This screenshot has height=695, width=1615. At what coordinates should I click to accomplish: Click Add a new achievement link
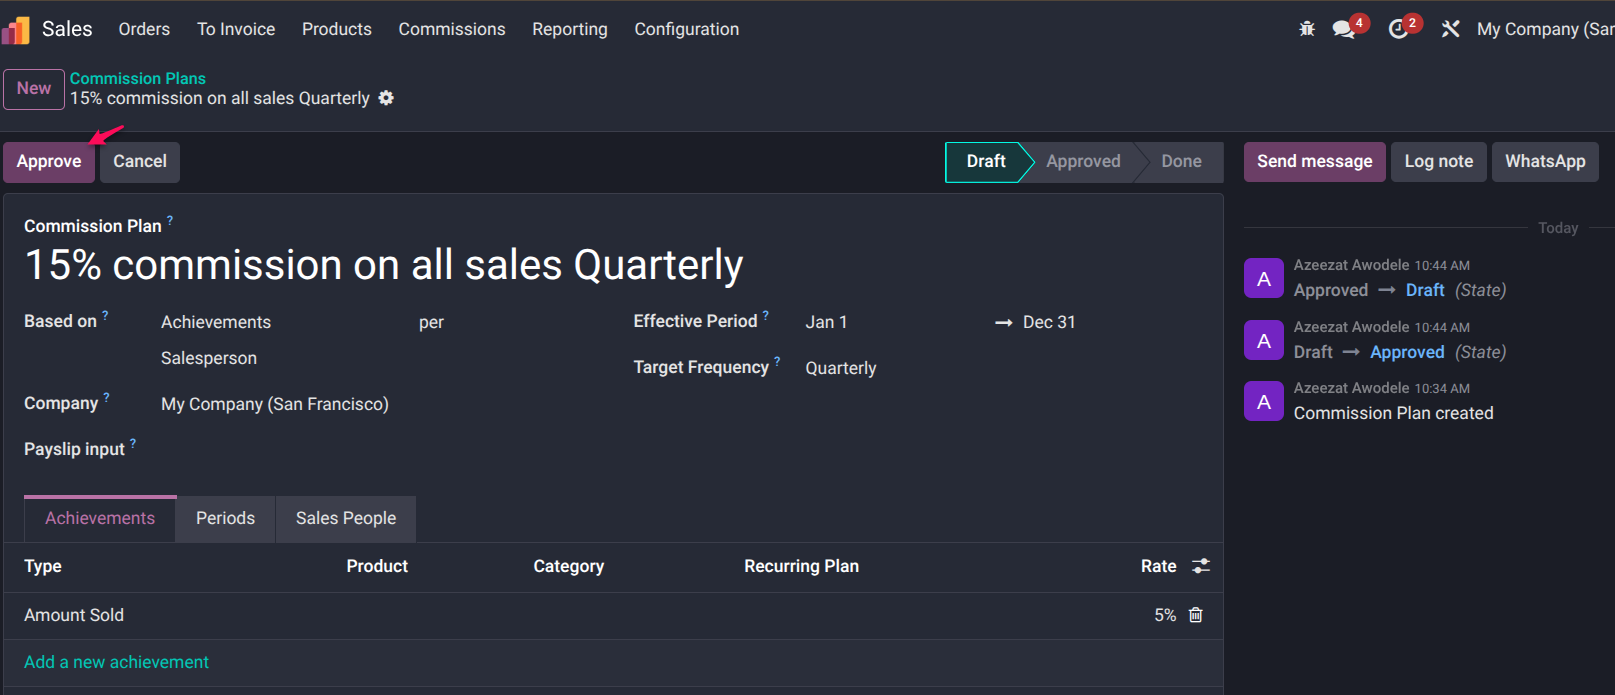[116, 662]
